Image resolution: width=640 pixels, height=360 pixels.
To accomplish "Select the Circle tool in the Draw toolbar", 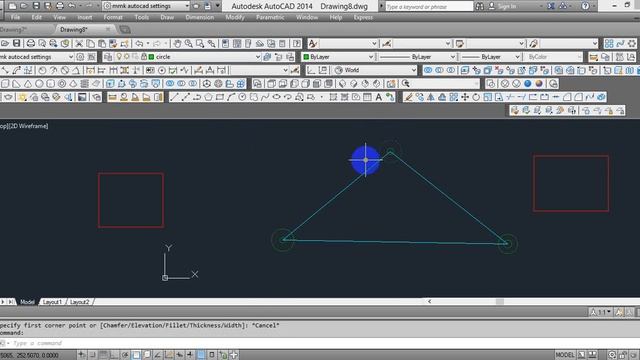I will (242, 97).
